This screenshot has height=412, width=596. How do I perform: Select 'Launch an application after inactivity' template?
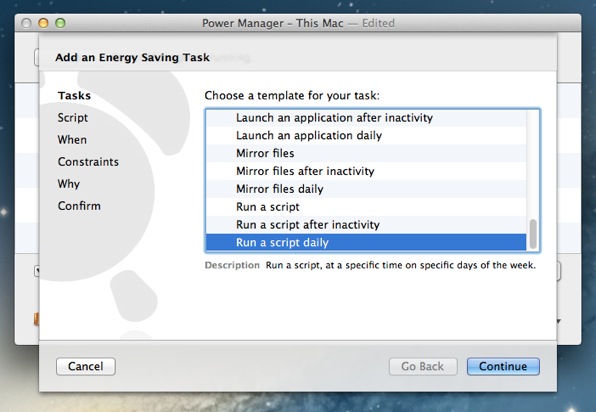pyautogui.click(x=366, y=118)
